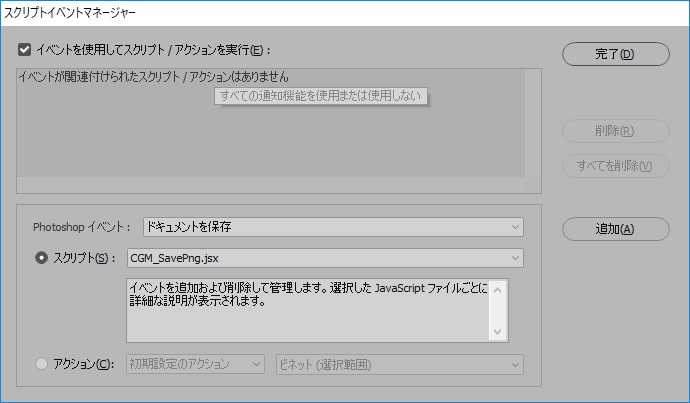Click the イベントが関連付けられた... placeholder text in the list
The width and height of the screenshot is (690, 403).
click(160, 77)
